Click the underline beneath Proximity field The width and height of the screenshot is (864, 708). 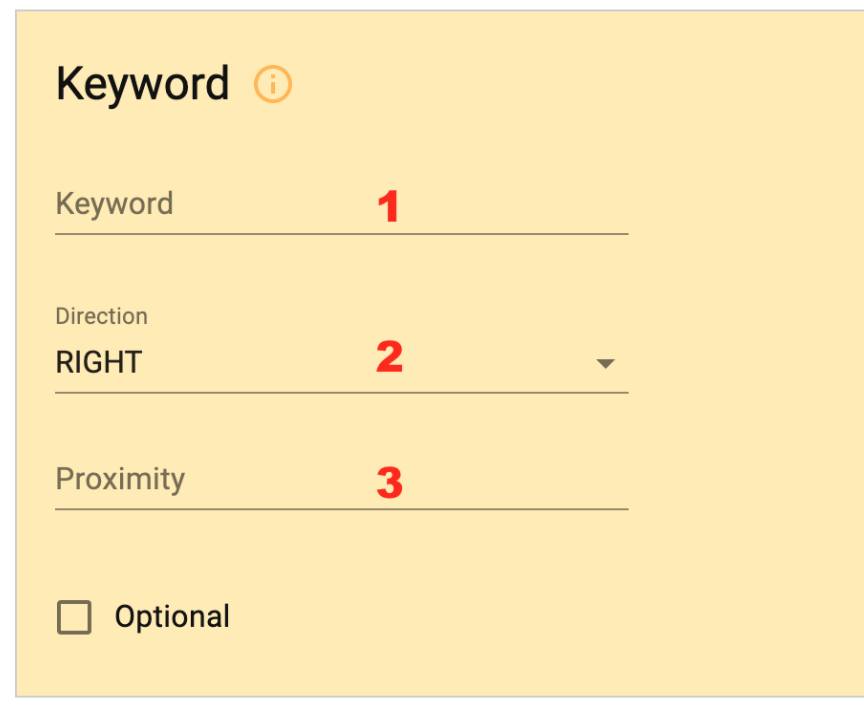[342, 509]
